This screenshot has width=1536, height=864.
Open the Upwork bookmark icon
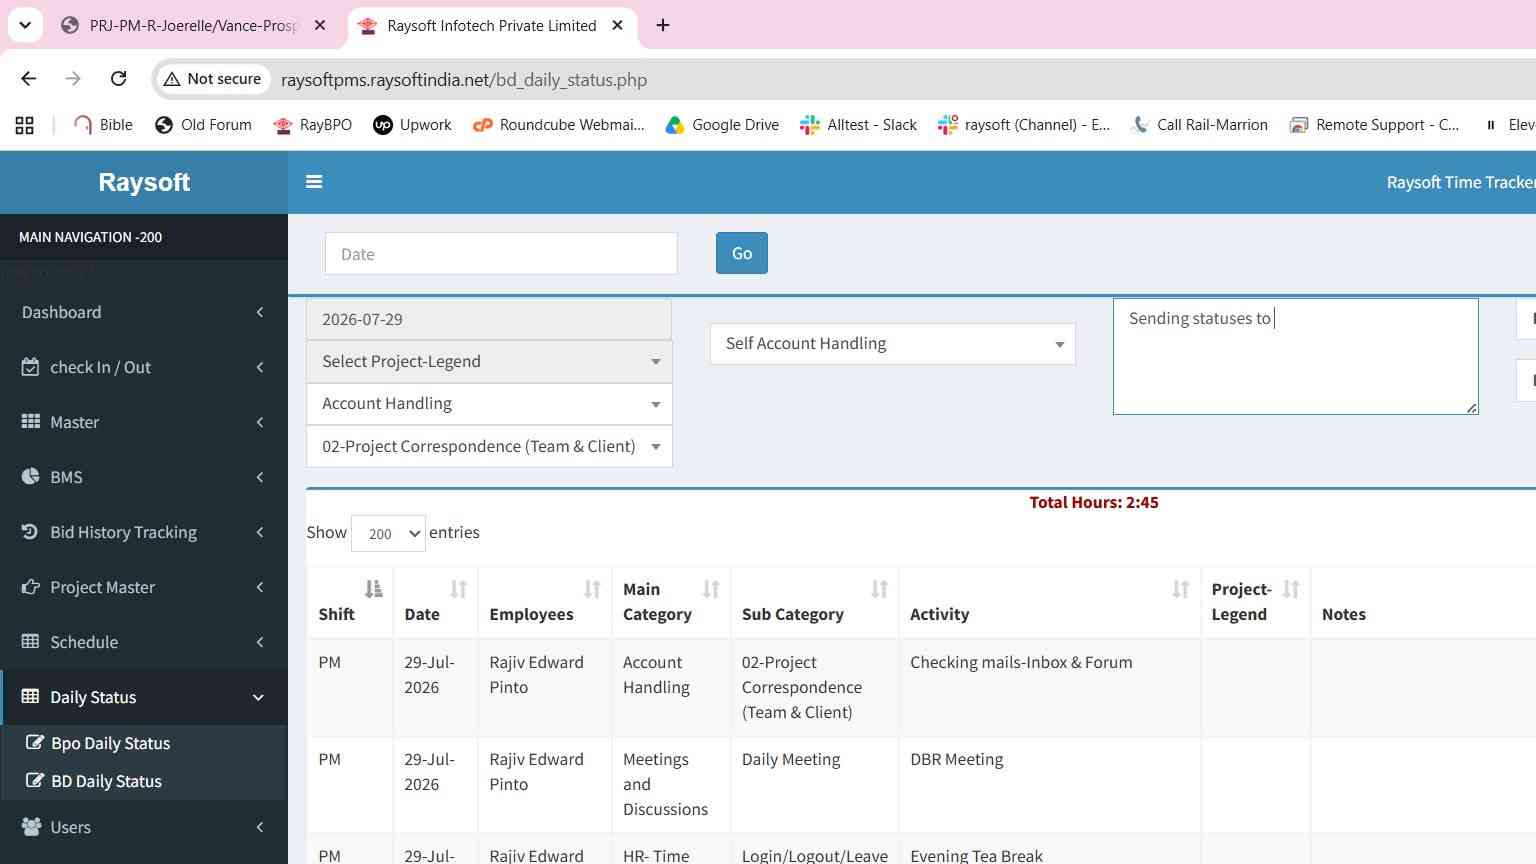point(382,125)
